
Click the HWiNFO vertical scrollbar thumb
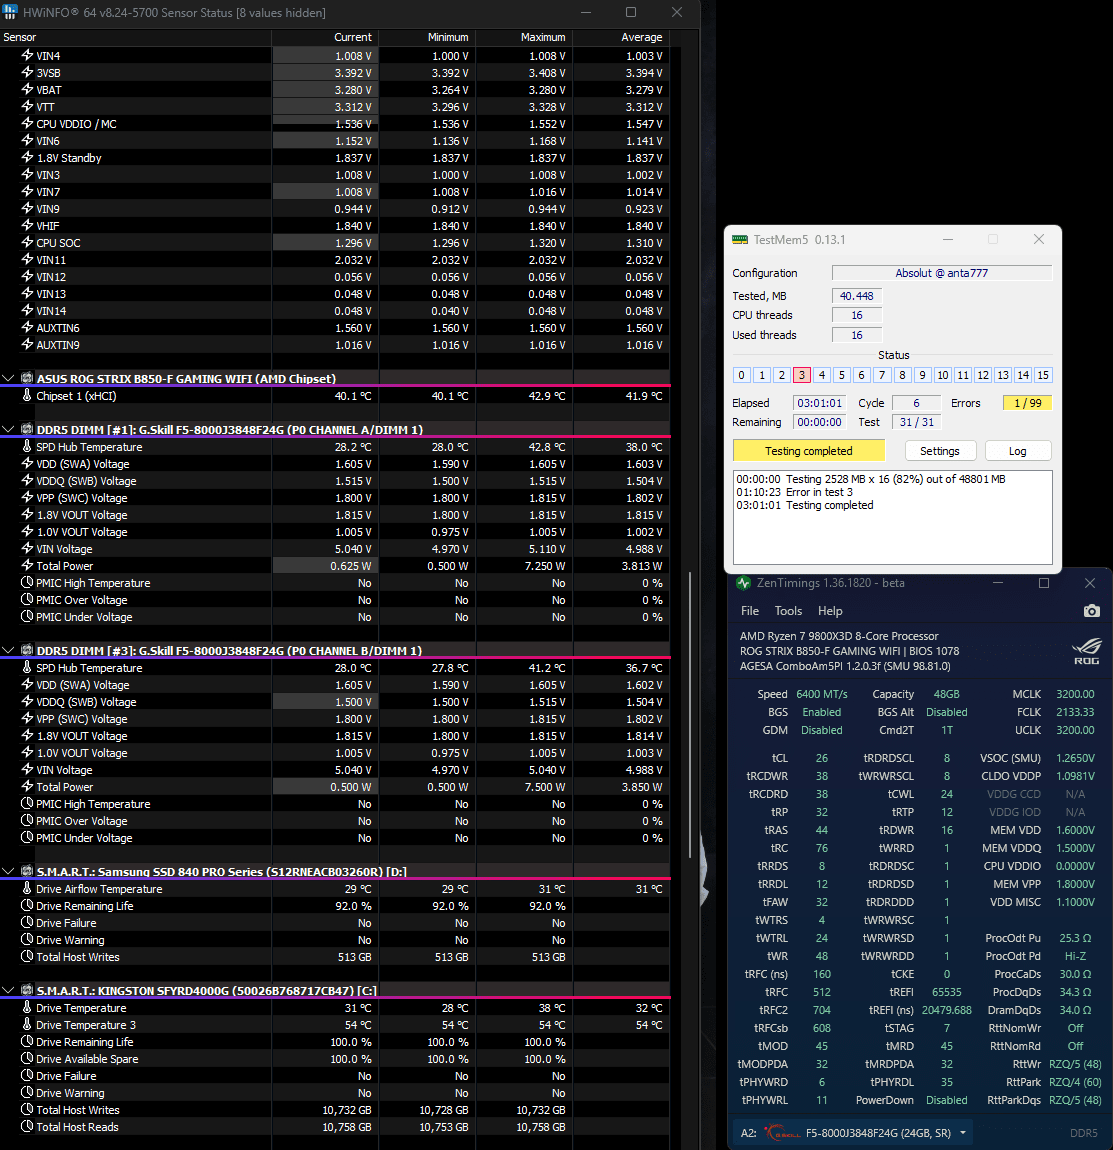tap(689, 715)
